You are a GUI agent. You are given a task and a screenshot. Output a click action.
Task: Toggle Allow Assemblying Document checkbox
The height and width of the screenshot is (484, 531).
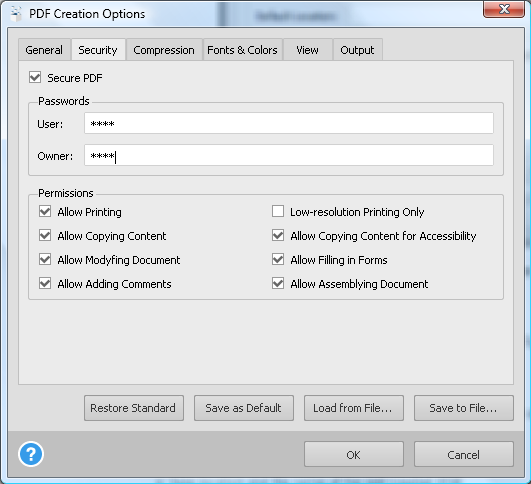click(278, 283)
